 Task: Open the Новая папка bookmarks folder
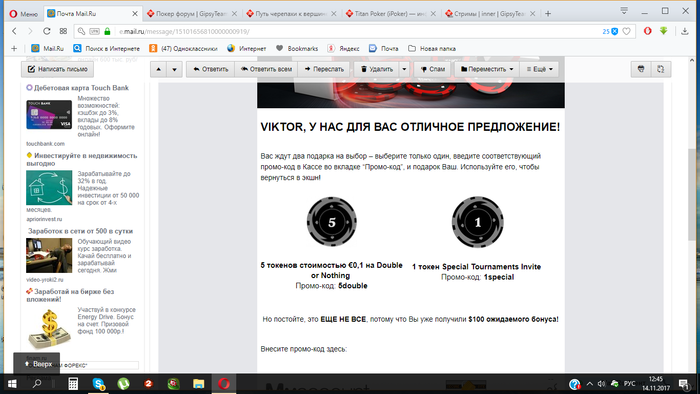tap(432, 48)
